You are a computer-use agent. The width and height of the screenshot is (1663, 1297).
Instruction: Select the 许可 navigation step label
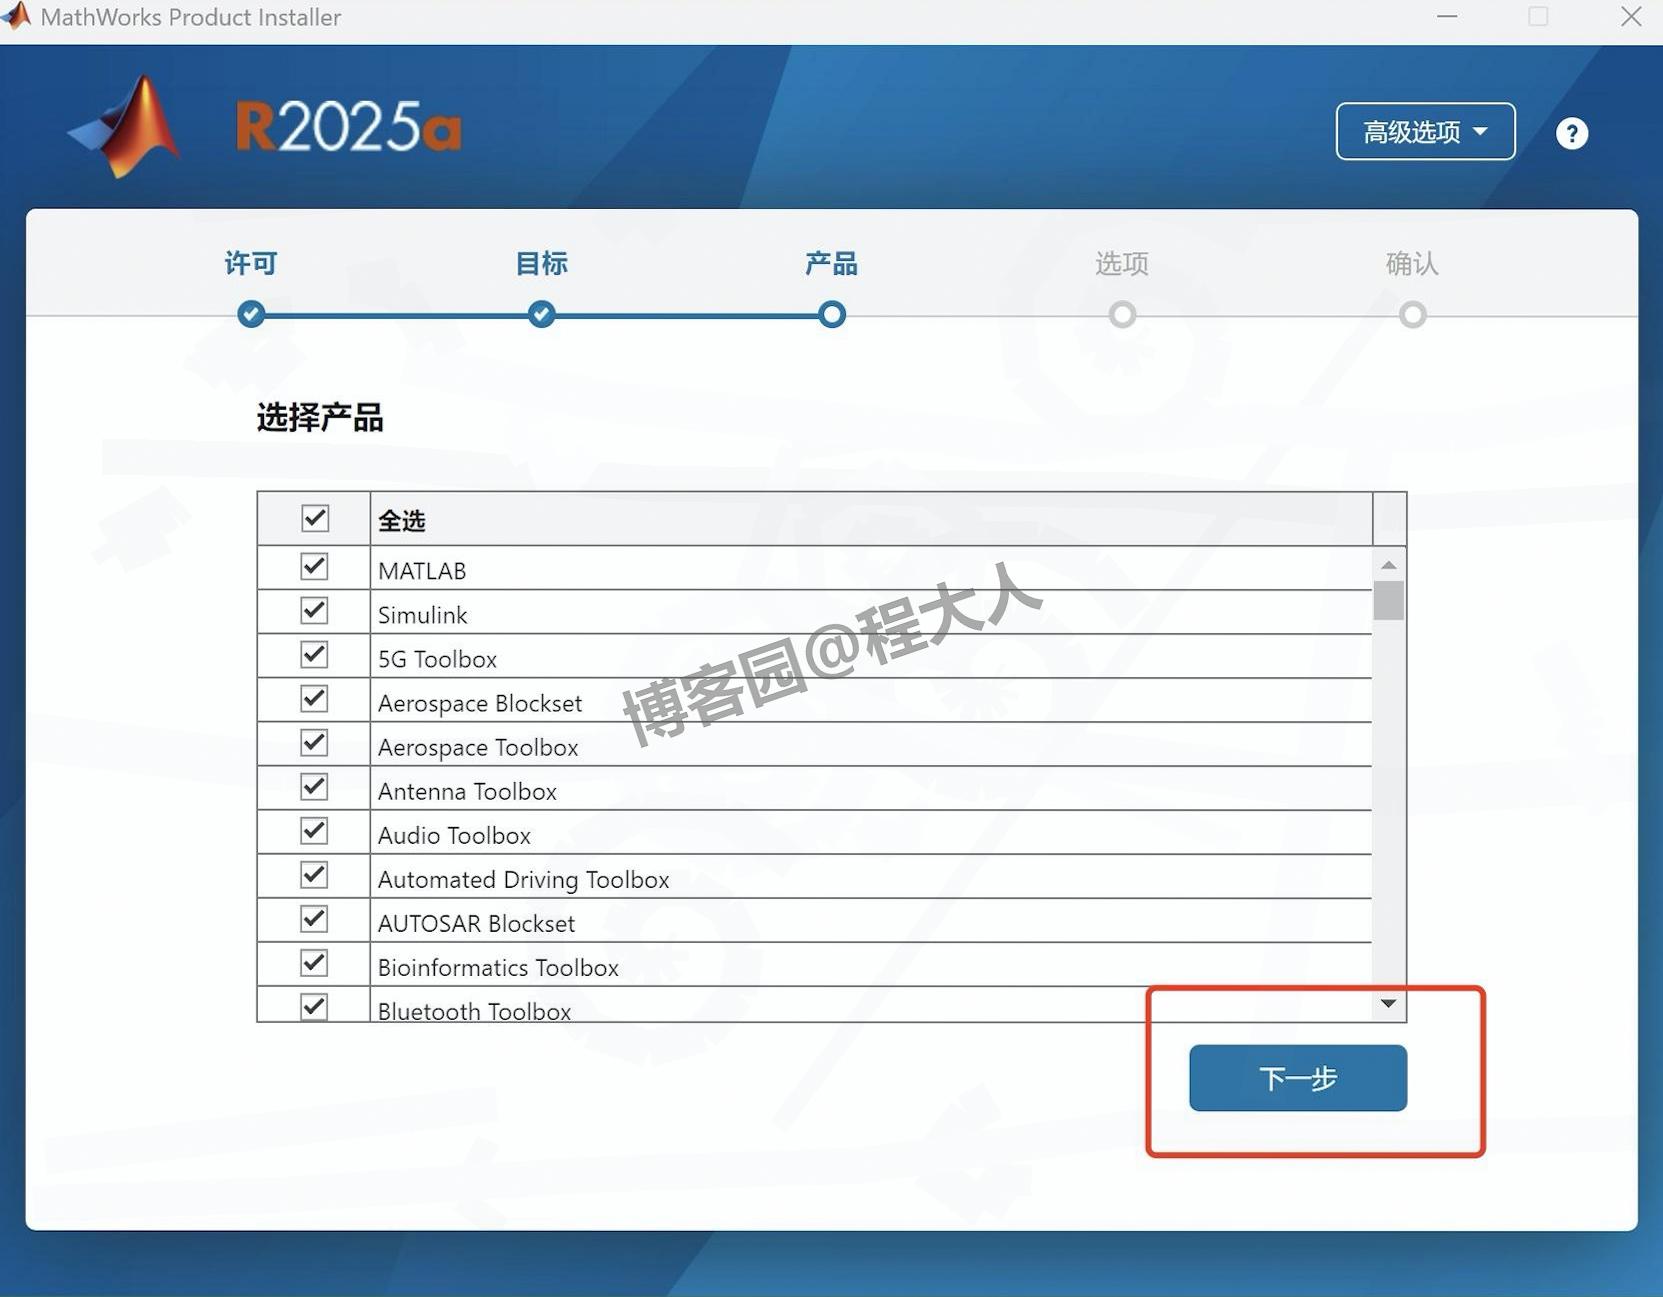tap(251, 263)
